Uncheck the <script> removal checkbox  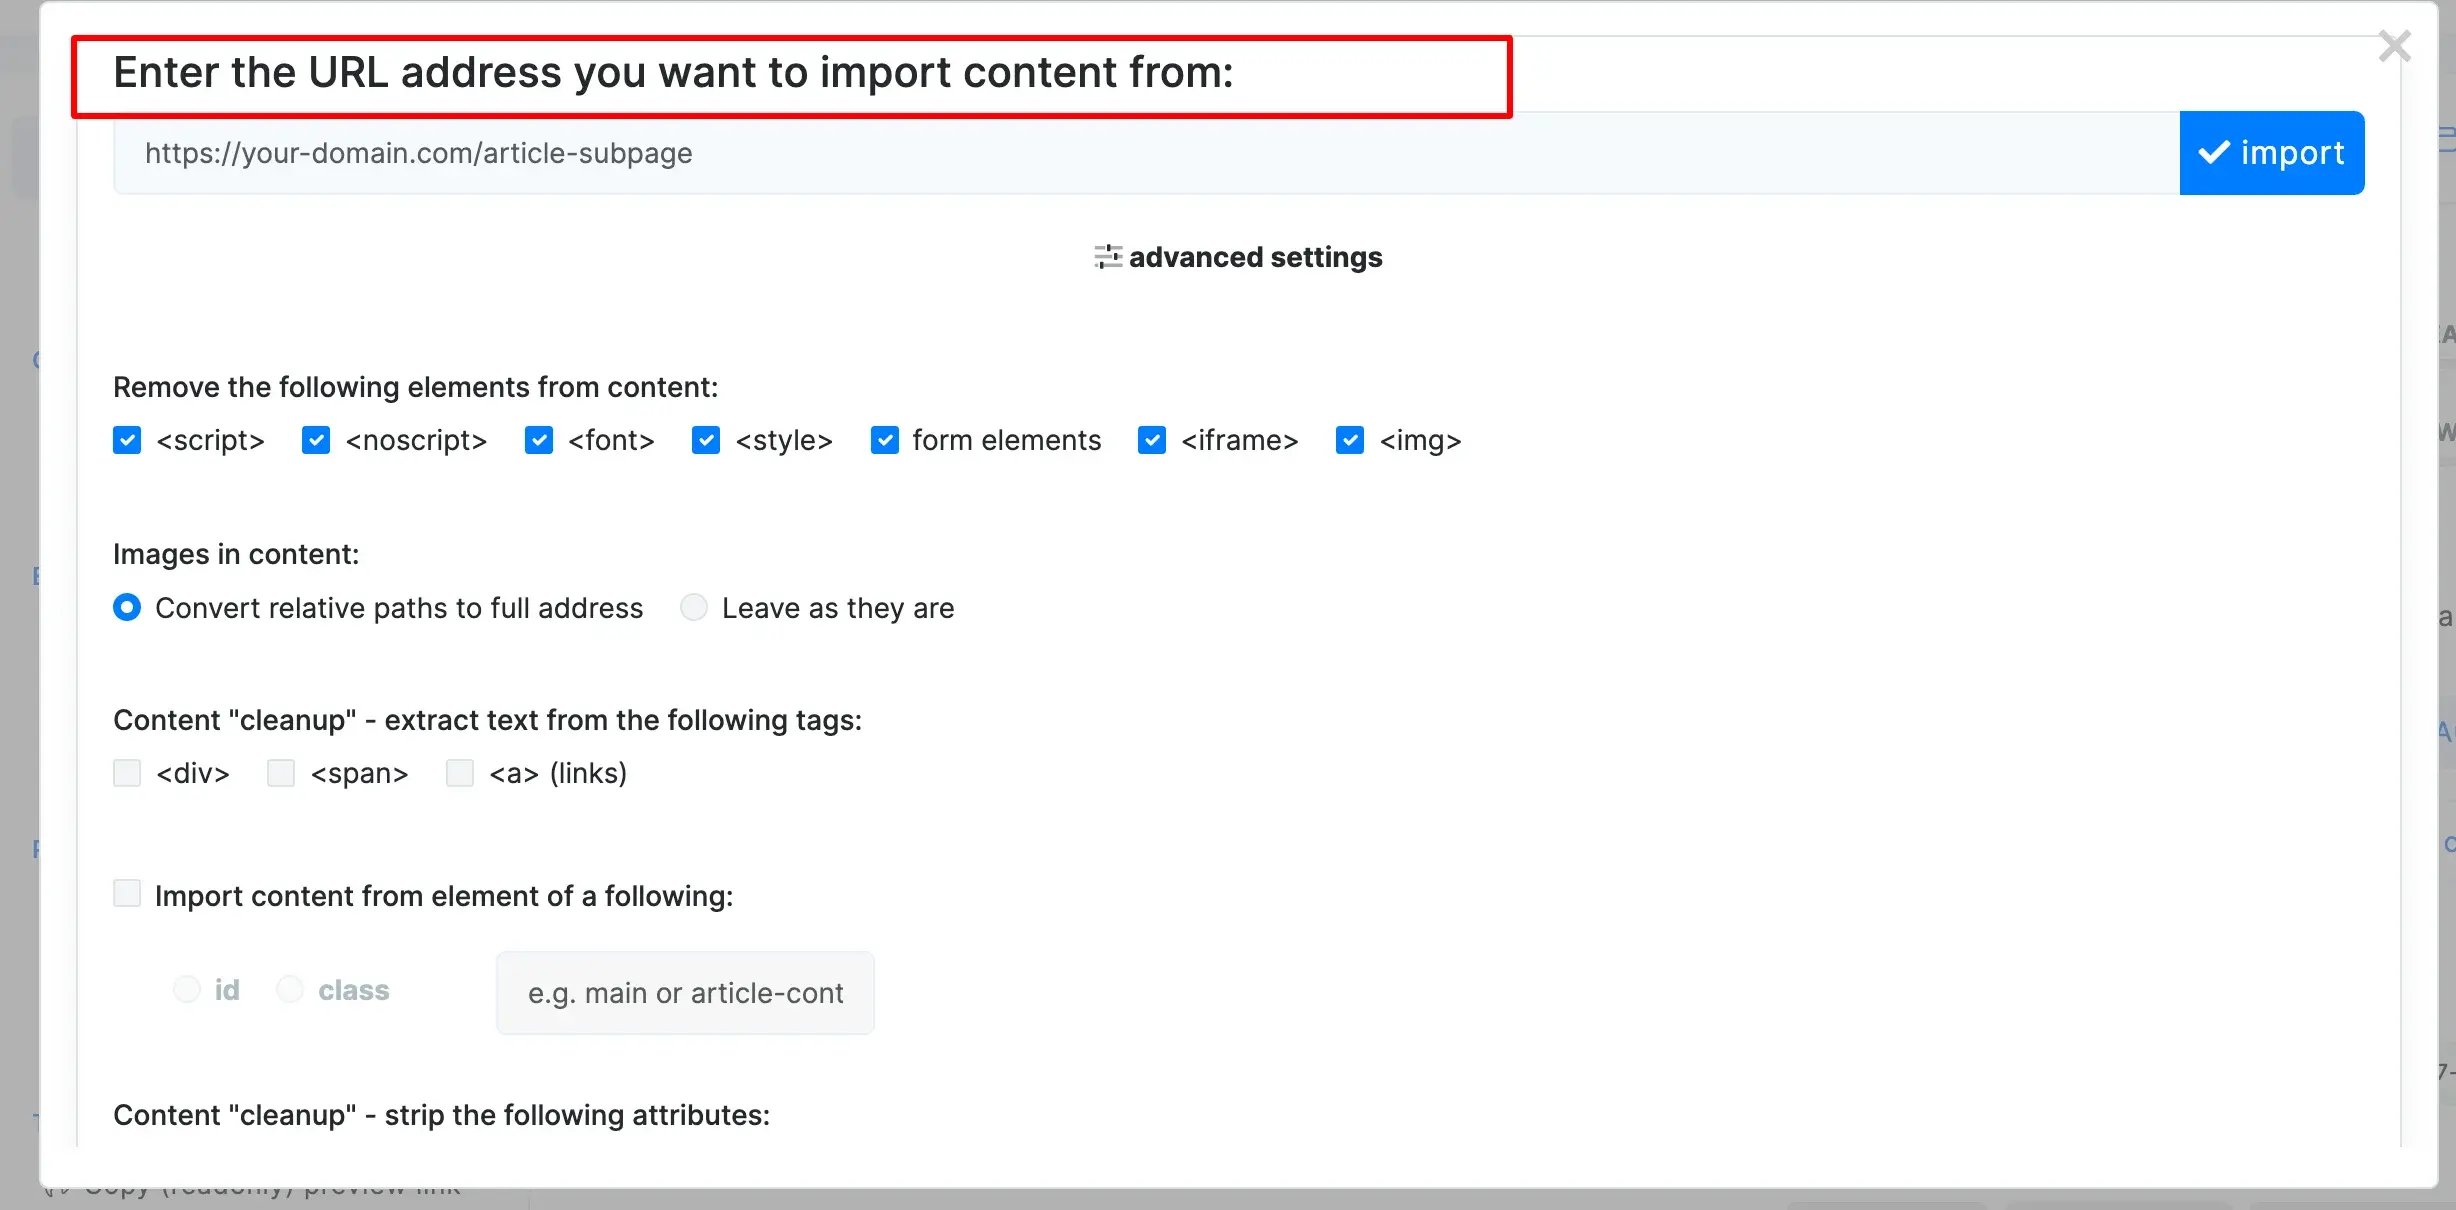(127, 440)
